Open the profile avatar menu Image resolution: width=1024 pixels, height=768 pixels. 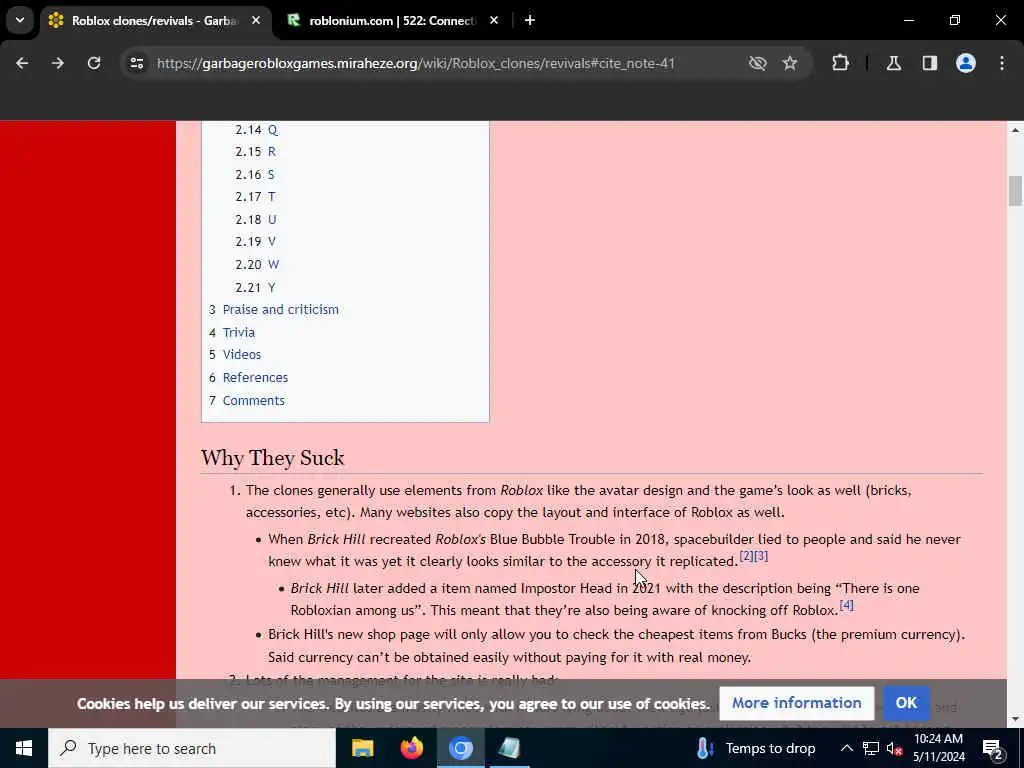tap(966, 63)
